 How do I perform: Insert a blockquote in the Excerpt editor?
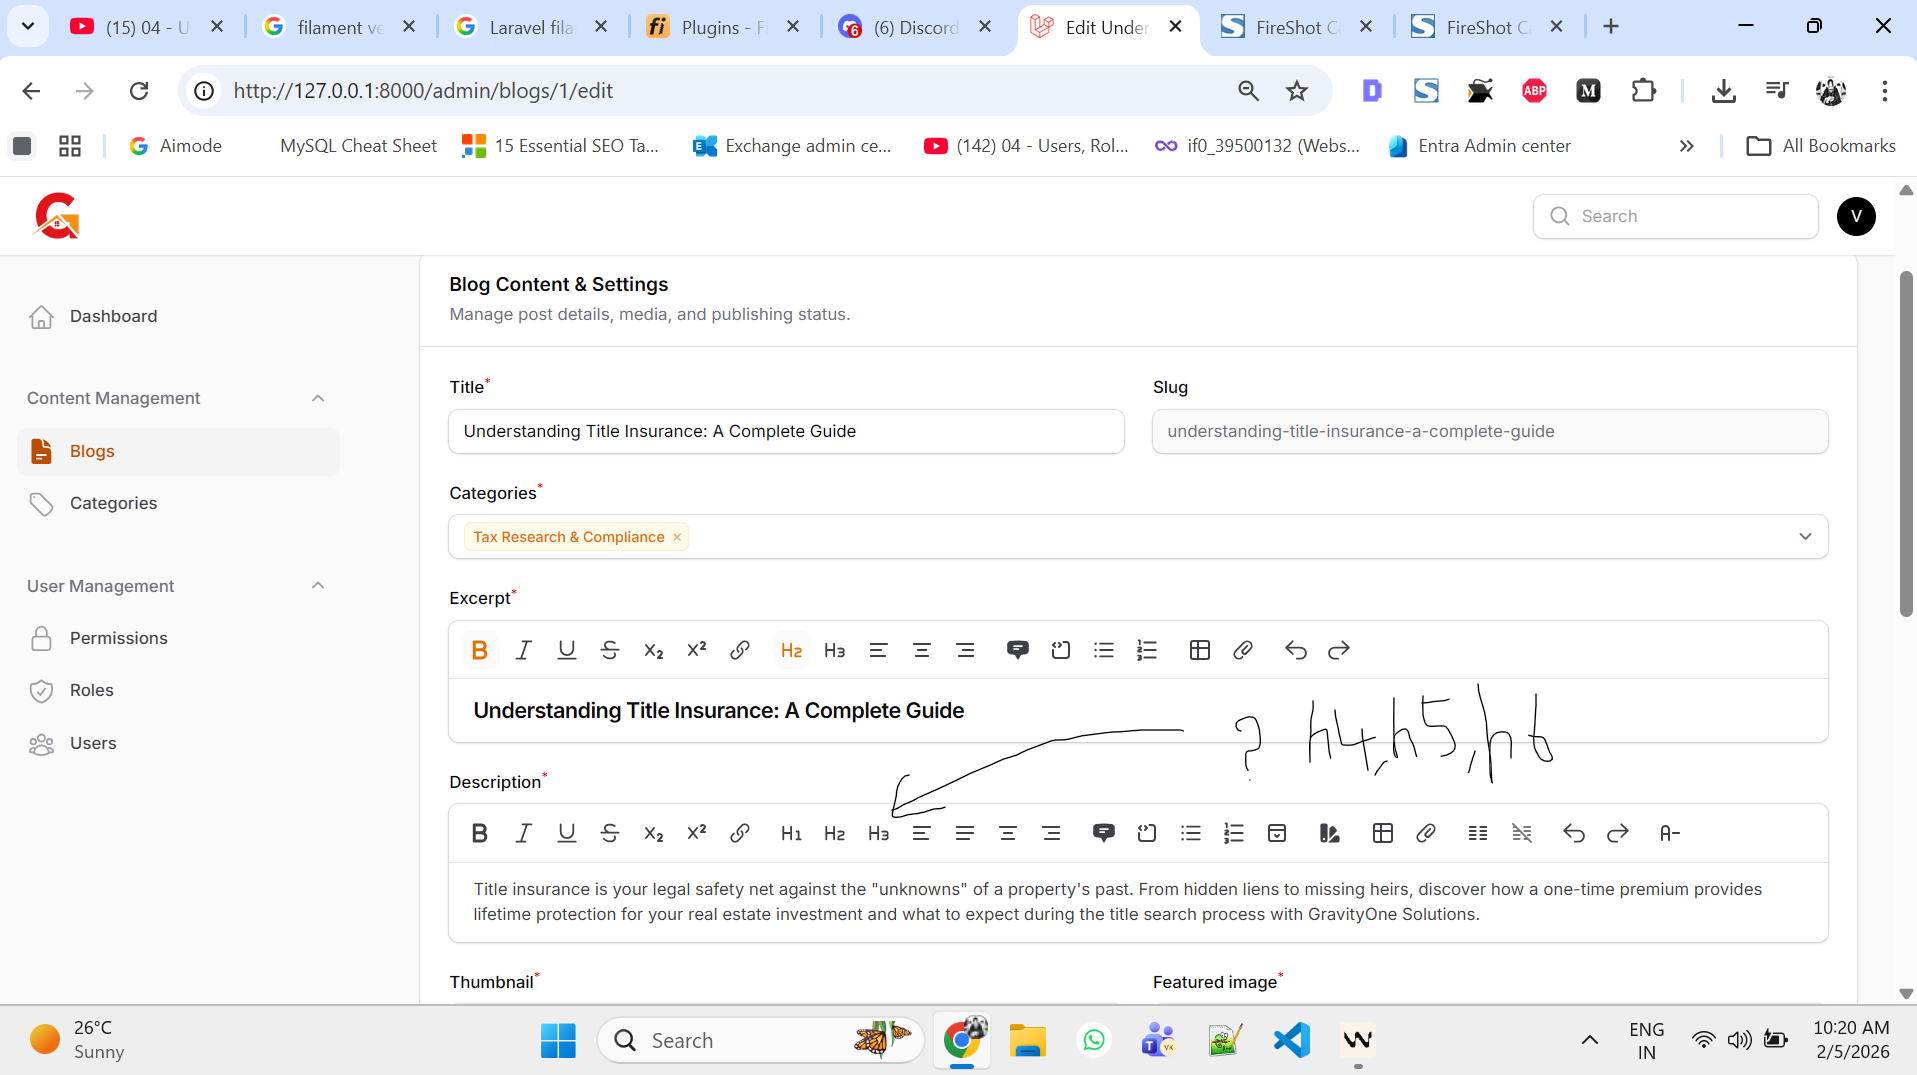click(1017, 650)
